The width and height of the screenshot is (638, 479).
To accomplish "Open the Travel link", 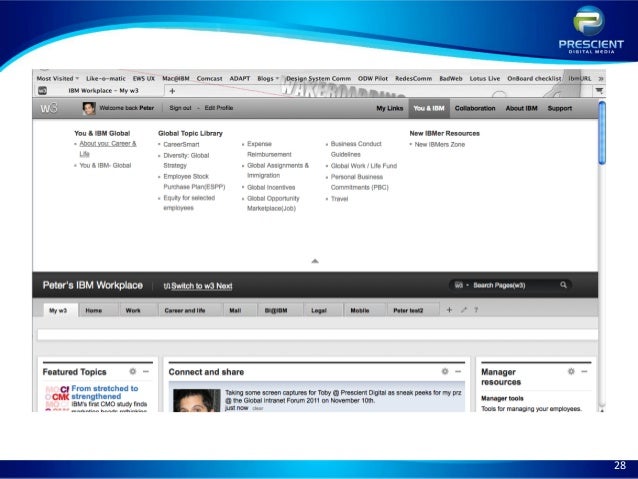I will click(x=339, y=199).
